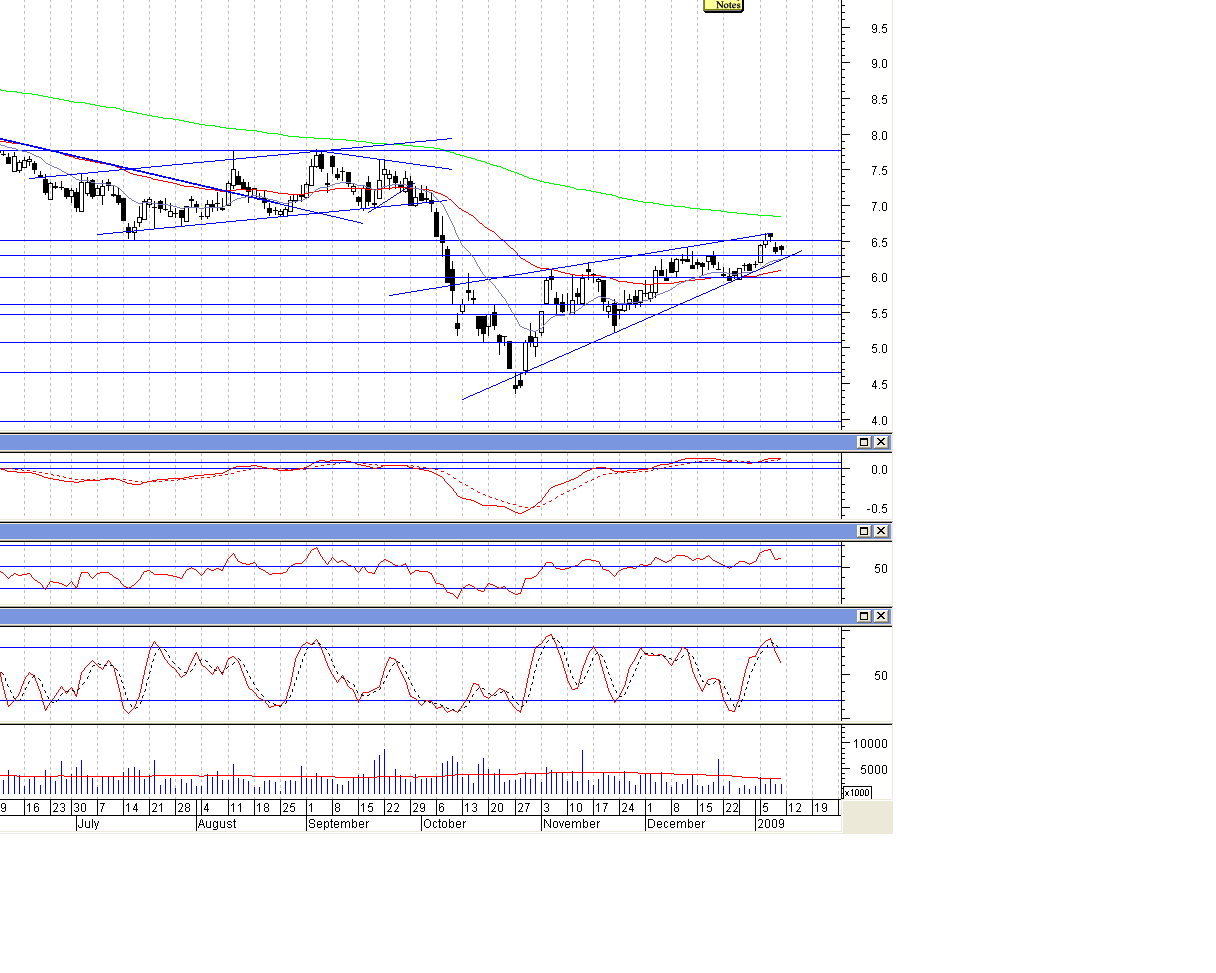
Task: Maximize the RSI indicator panel
Action: pyautogui.click(x=865, y=531)
